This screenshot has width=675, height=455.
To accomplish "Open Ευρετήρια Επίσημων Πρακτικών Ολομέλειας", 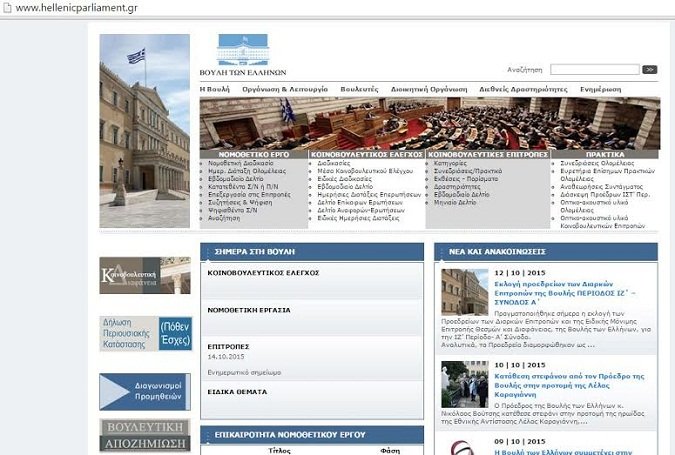I will tap(607, 175).
